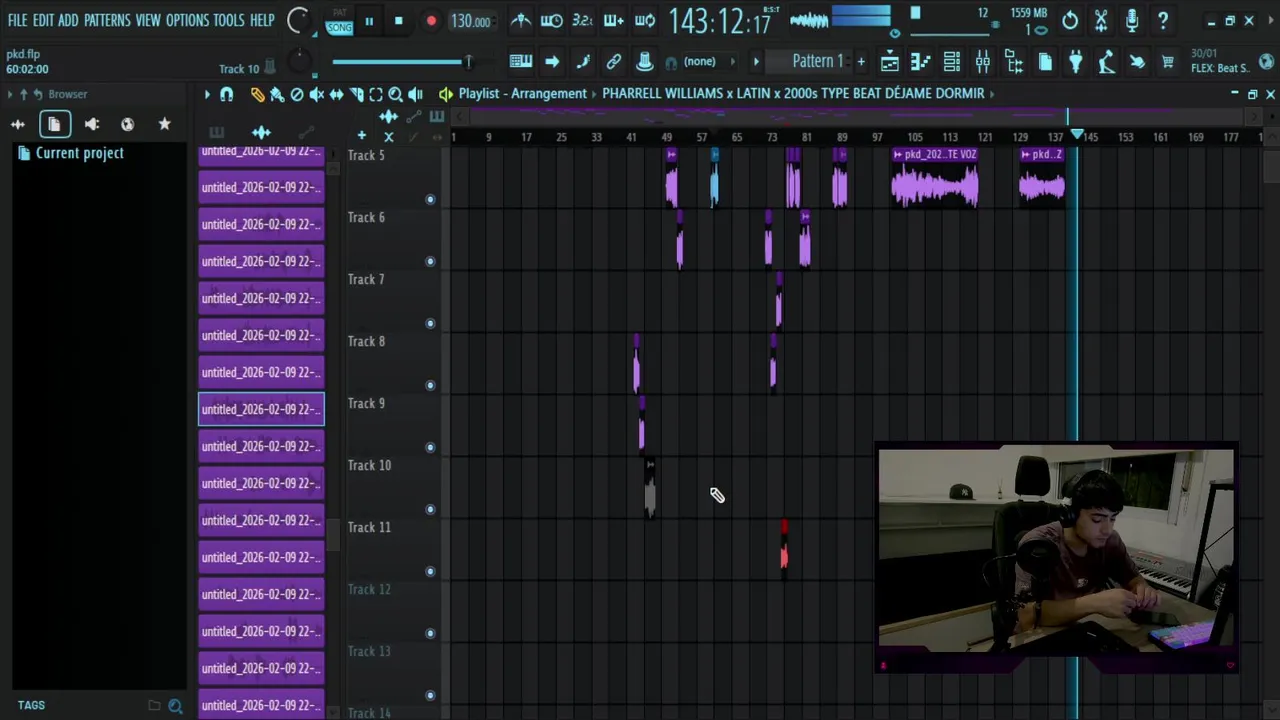Click the undo history circular arrow icon

pyautogui.click(x=1070, y=20)
